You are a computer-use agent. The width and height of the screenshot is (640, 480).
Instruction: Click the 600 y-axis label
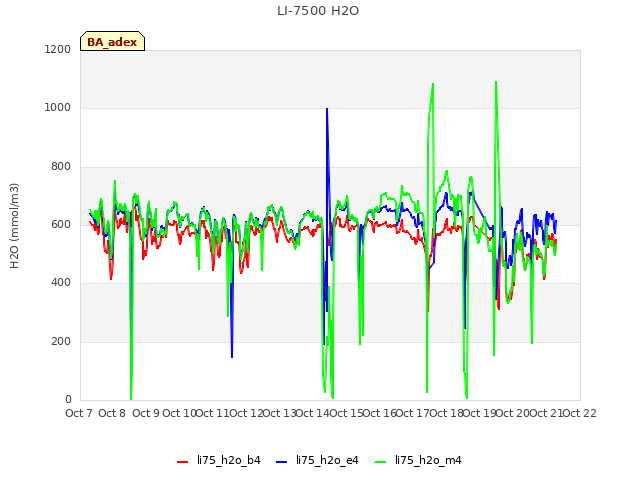coord(61,224)
